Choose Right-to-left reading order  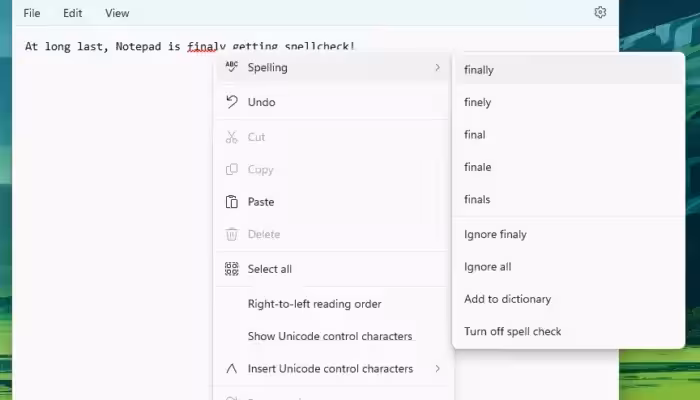coord(332,304)
